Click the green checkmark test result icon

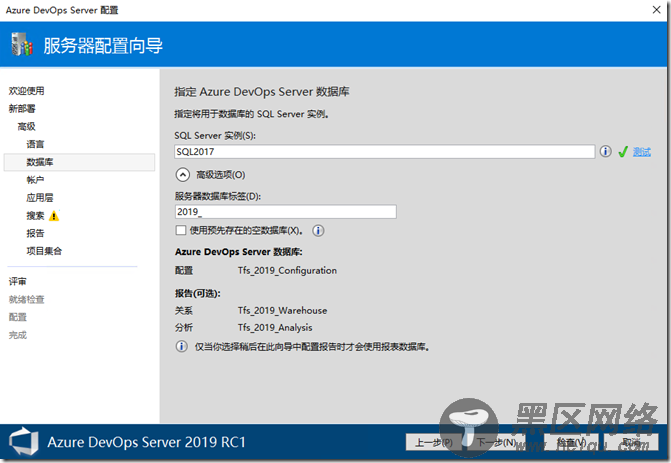point(623,151)
